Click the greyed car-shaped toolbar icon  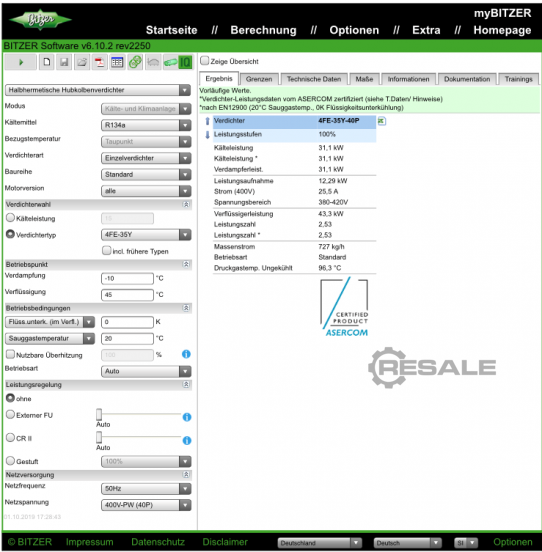[x=153, y=62]
